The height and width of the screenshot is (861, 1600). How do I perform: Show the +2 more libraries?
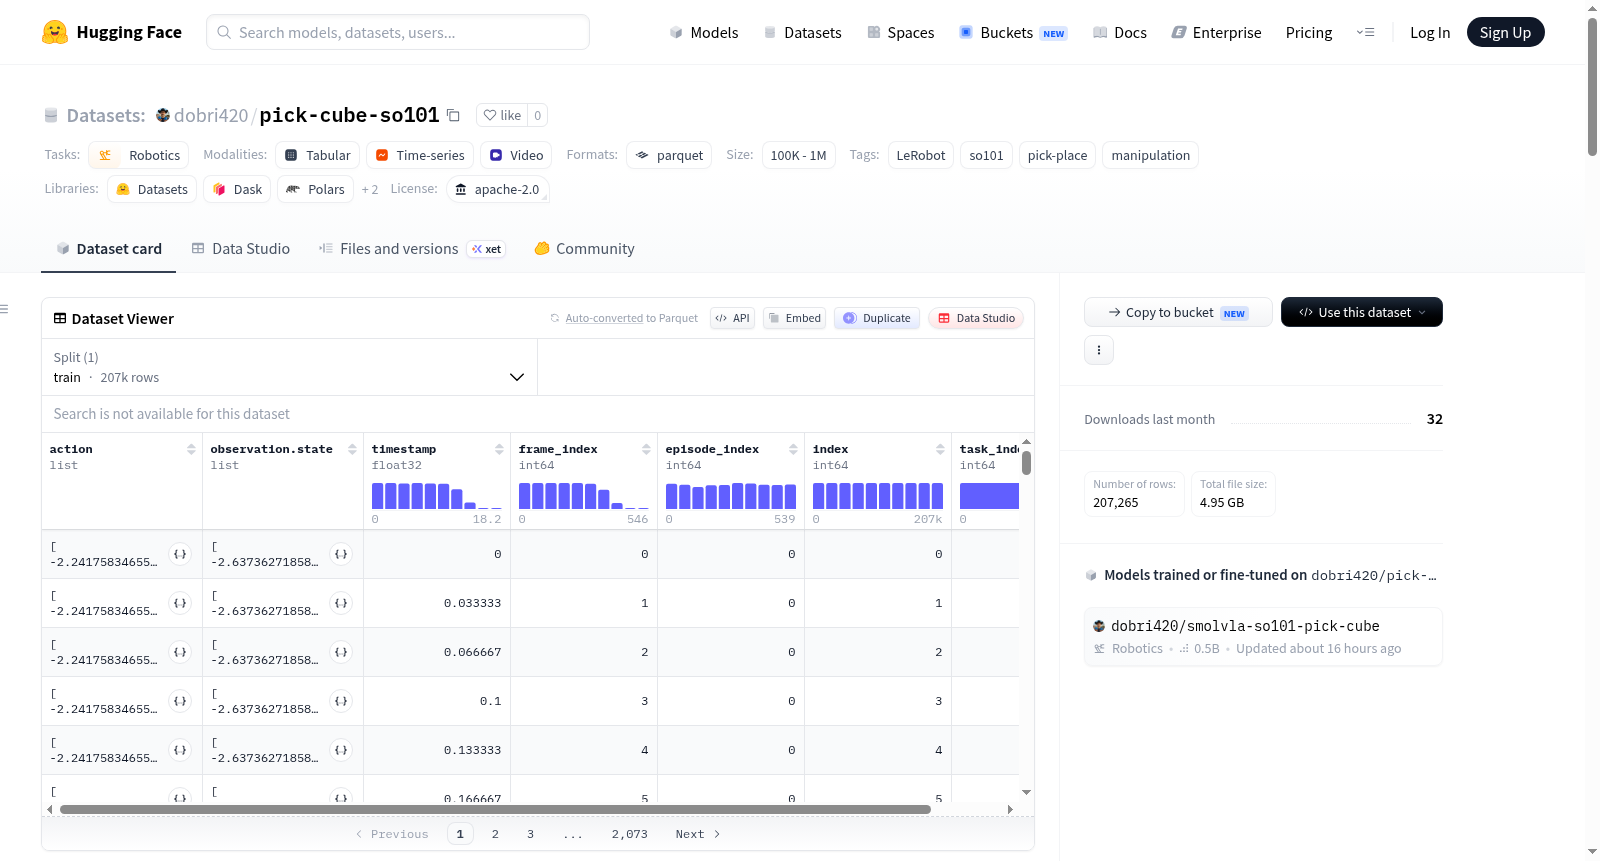click(370, 189)
